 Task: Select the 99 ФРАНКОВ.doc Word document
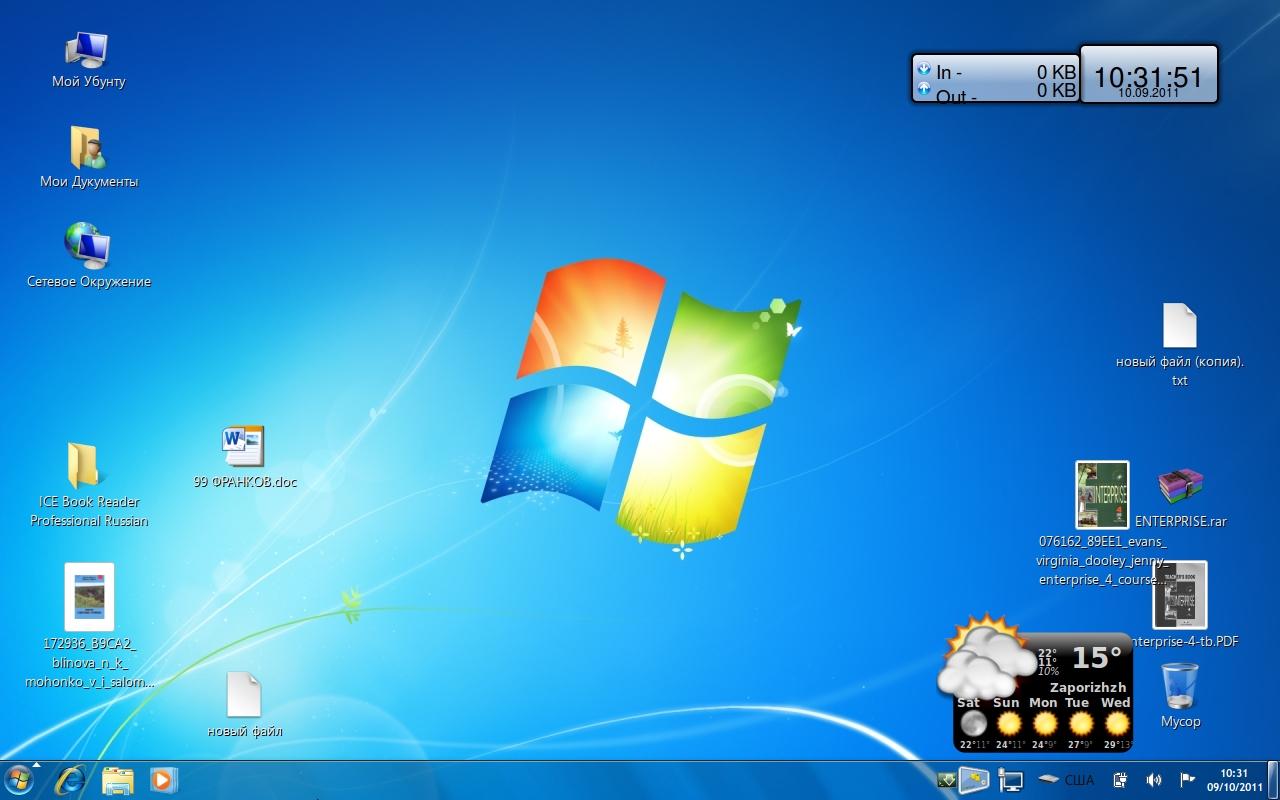click(243, 446)
